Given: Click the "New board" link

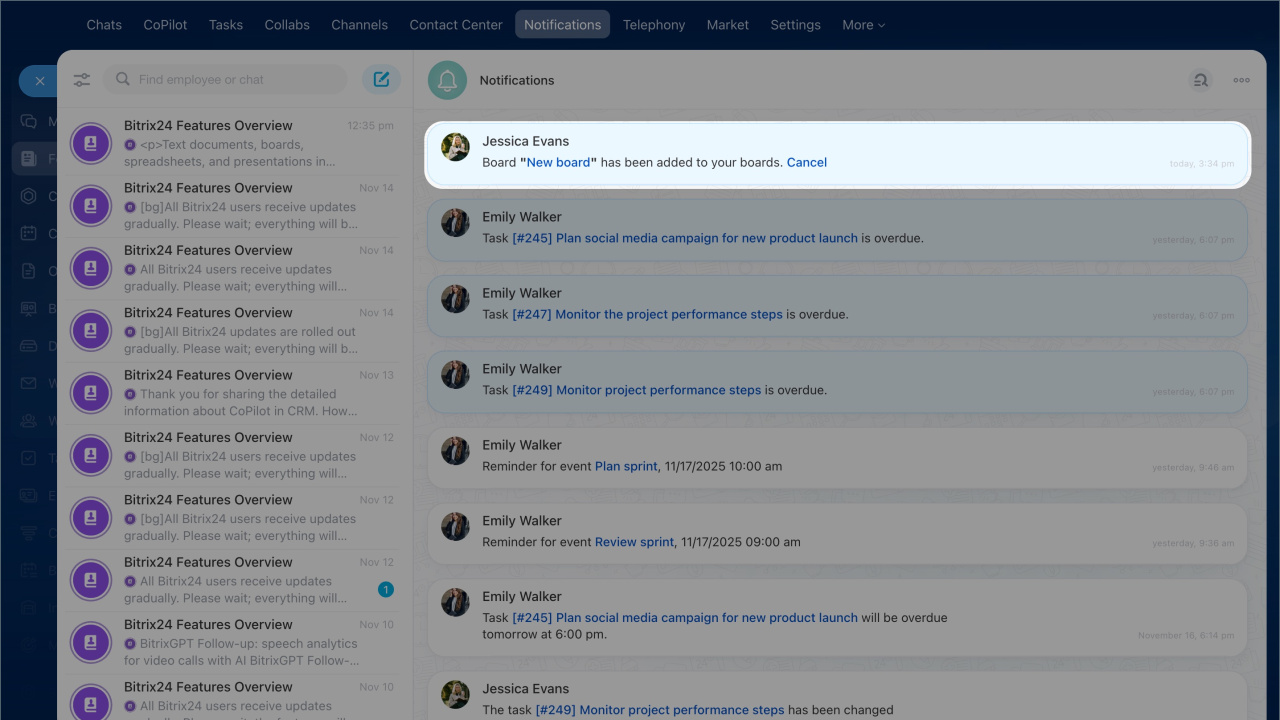Looking at the screenshot, I should point(558,162).
